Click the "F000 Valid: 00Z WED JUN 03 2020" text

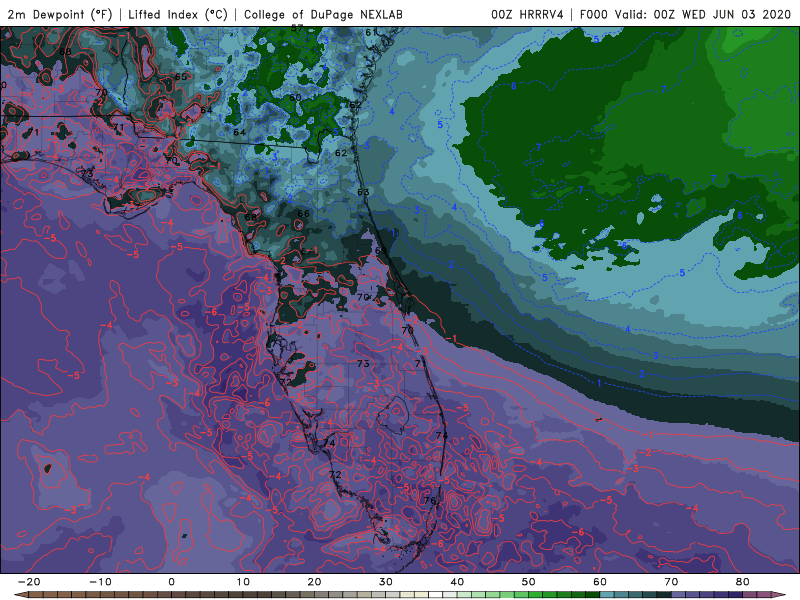tap(685, 14)
